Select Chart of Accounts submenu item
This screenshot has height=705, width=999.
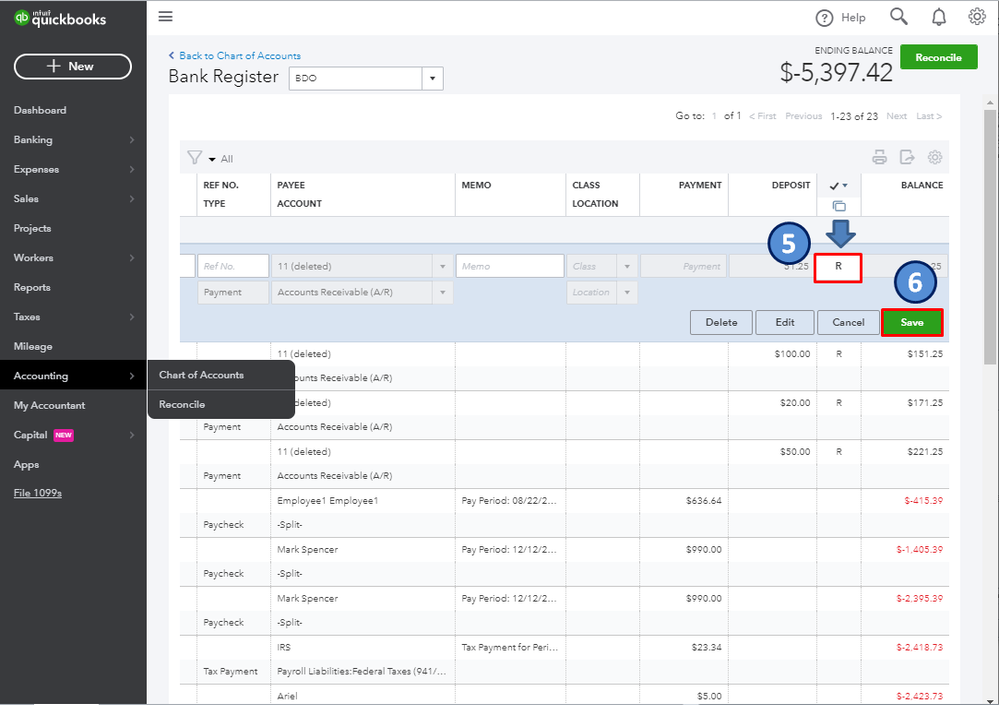pyautogui.click(x=201, y=375)
